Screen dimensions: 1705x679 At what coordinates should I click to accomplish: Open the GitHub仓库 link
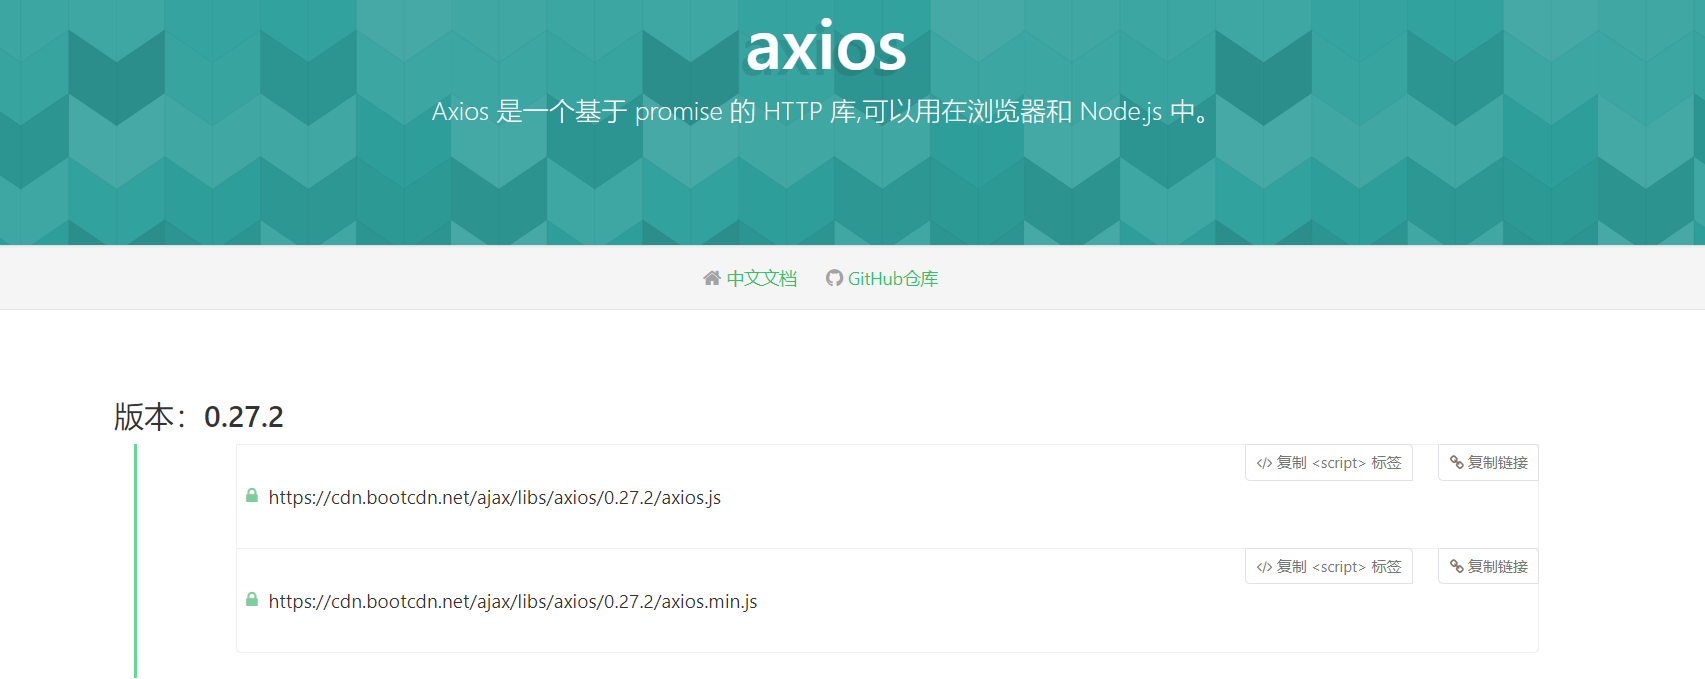(x=893, y=278)
